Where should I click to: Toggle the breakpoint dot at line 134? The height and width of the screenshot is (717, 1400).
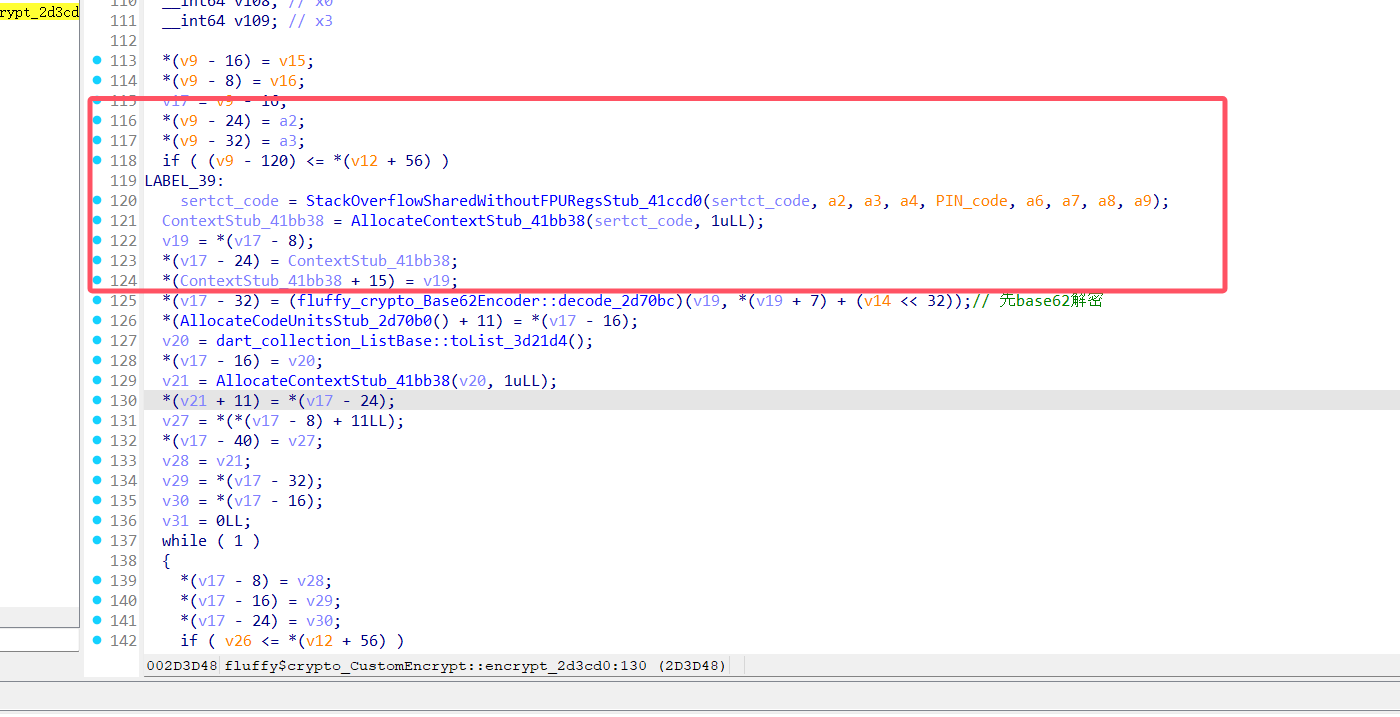coord(96,481)
